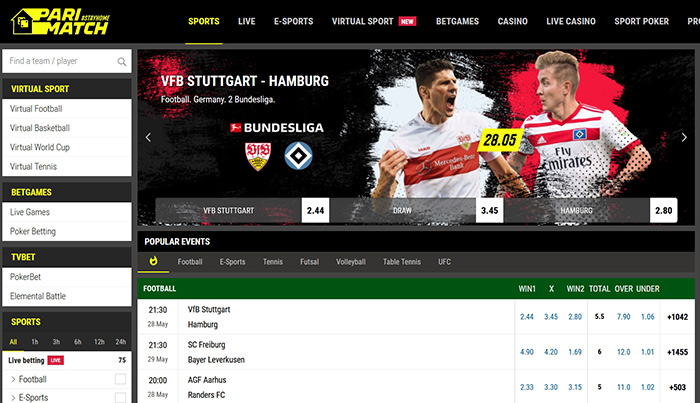Click the Hamburg club crest
This screenshot has width=700, height=403.
click(298, 156)
